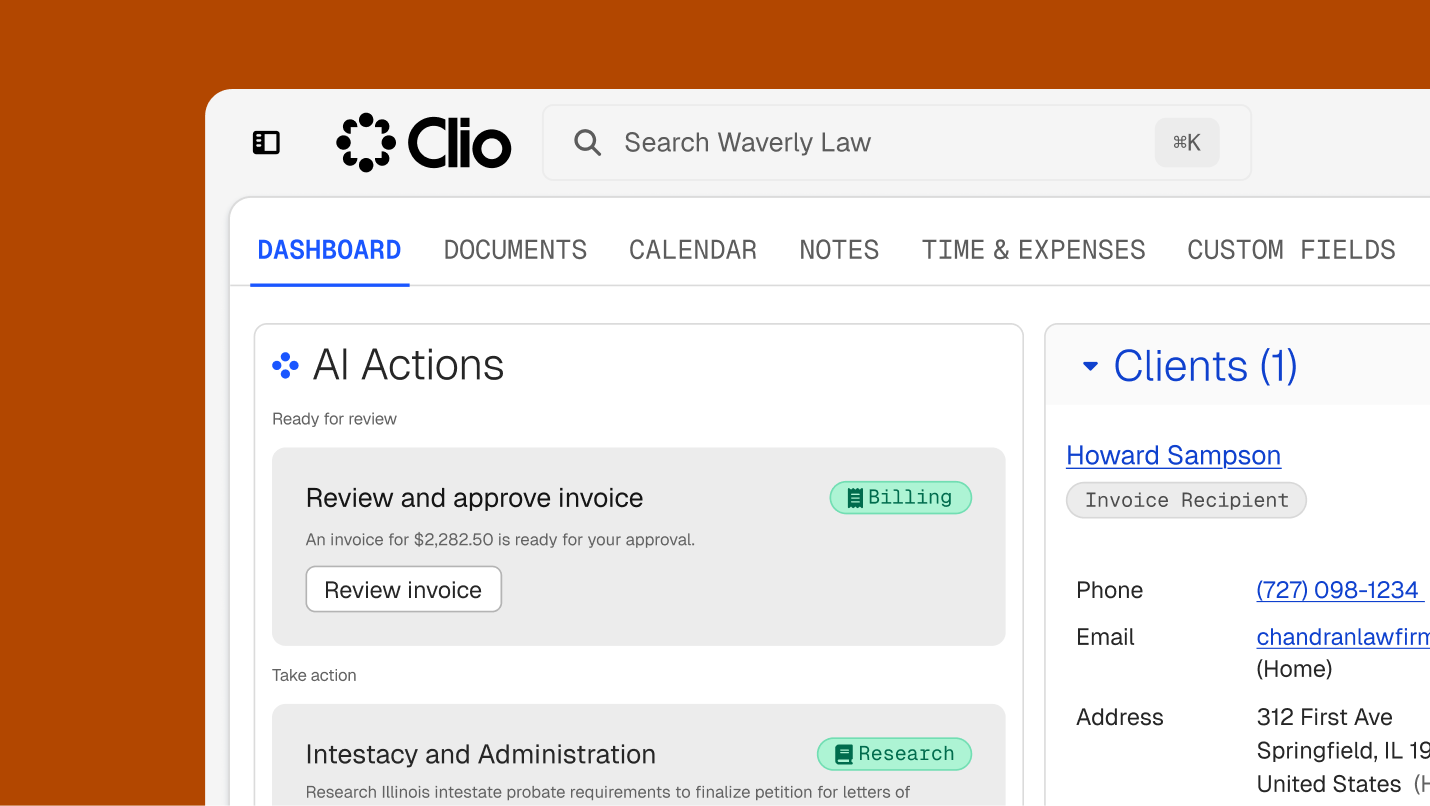Click the Intestacy and Administration title

(481, 754)
